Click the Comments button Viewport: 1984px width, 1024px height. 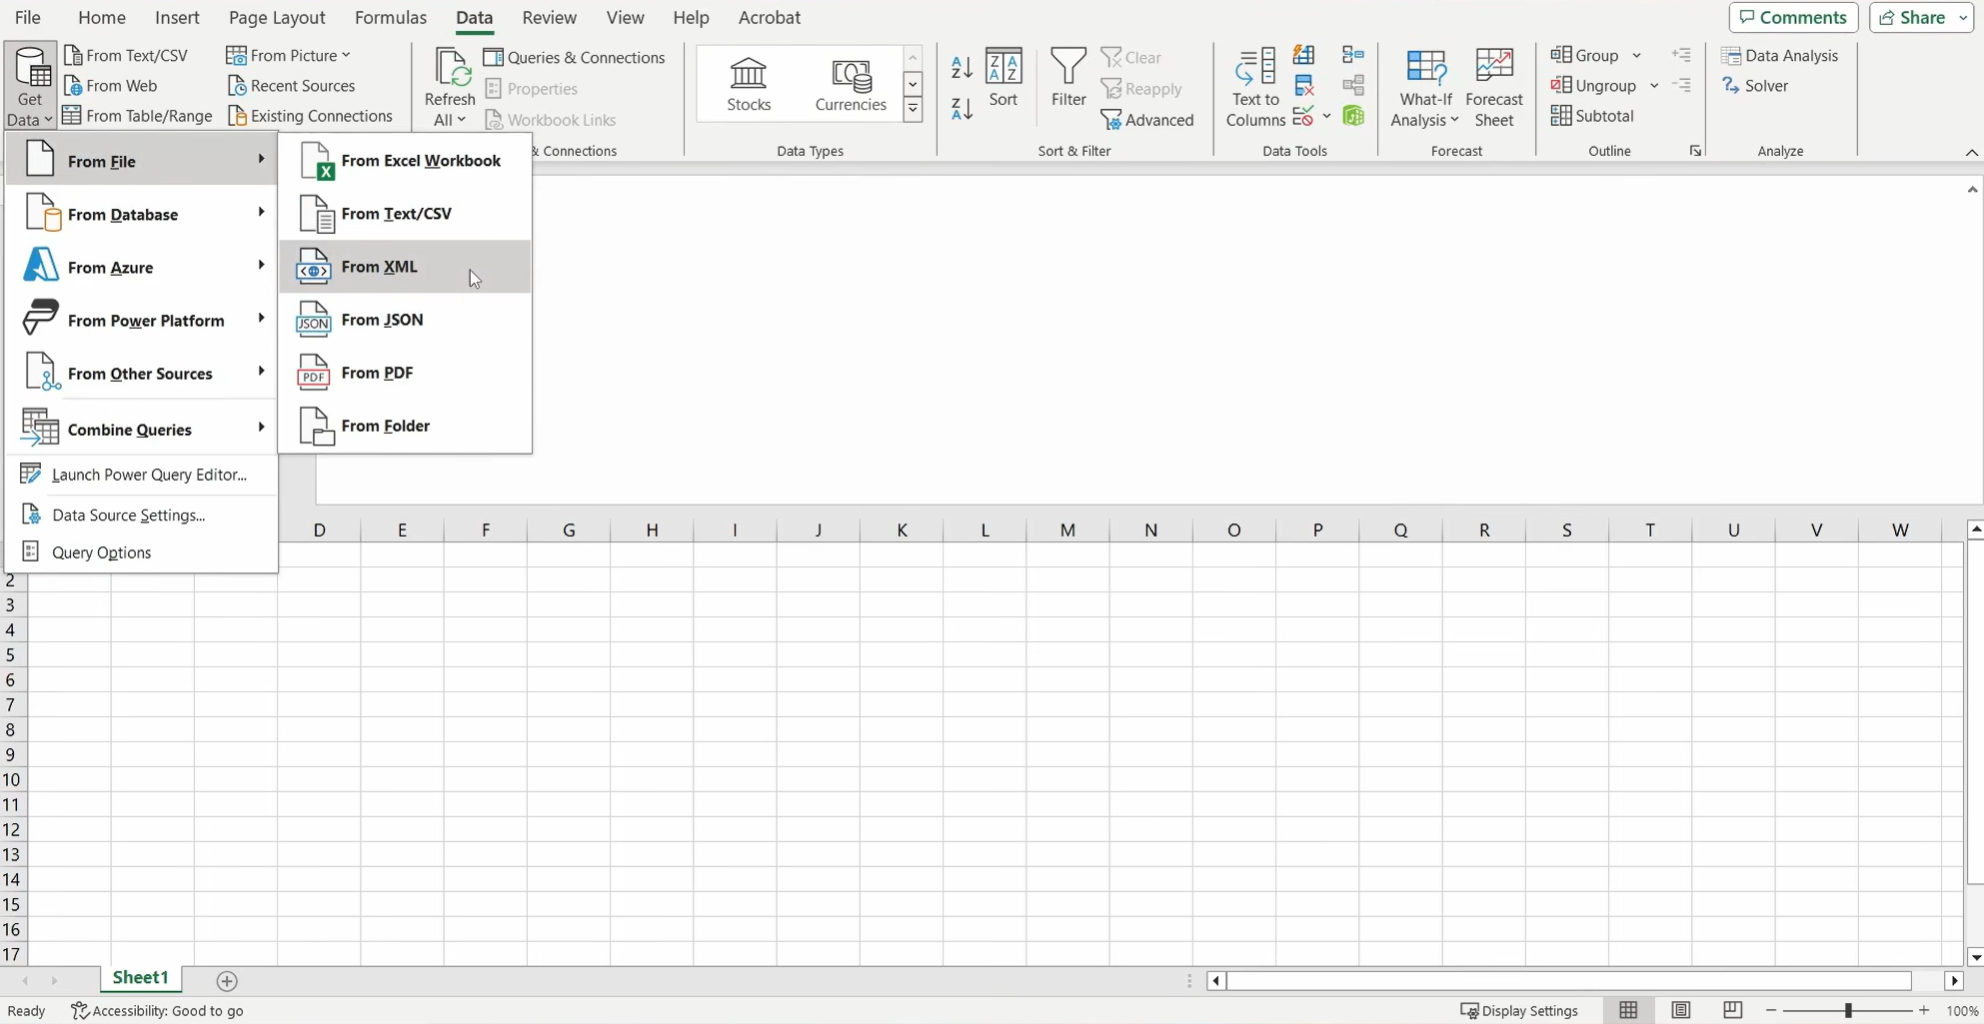[x=1793, y=17]
